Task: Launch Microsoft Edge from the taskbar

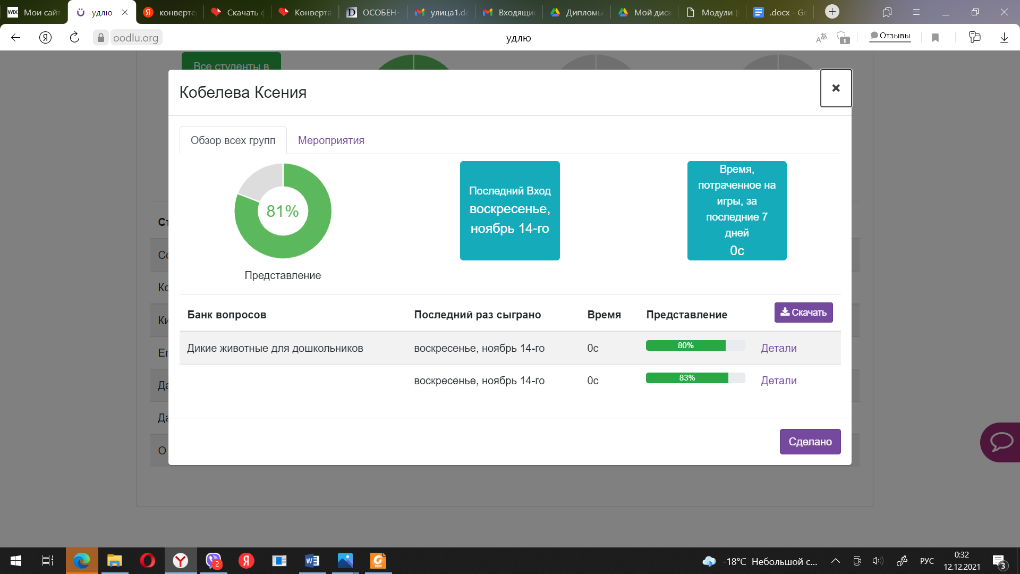Action: 82,561
